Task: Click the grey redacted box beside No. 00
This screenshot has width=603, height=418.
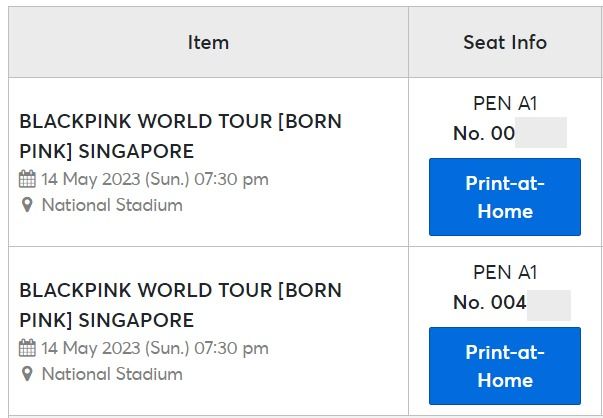Action: click(x=541, y=133)
